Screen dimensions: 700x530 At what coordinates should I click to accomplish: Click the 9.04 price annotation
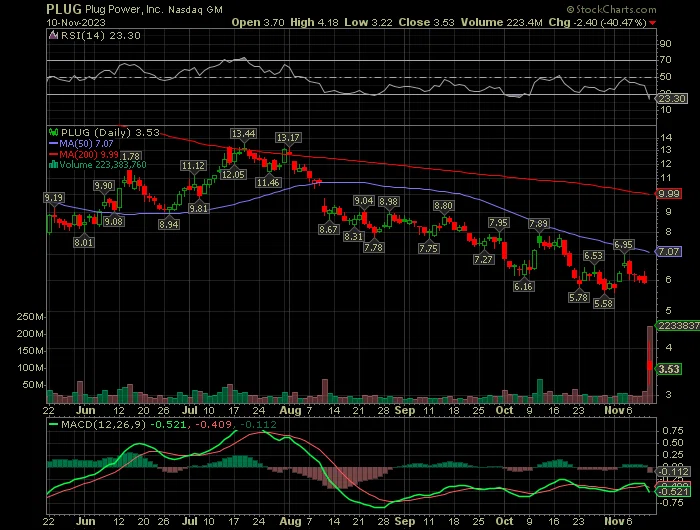point(363,201)
